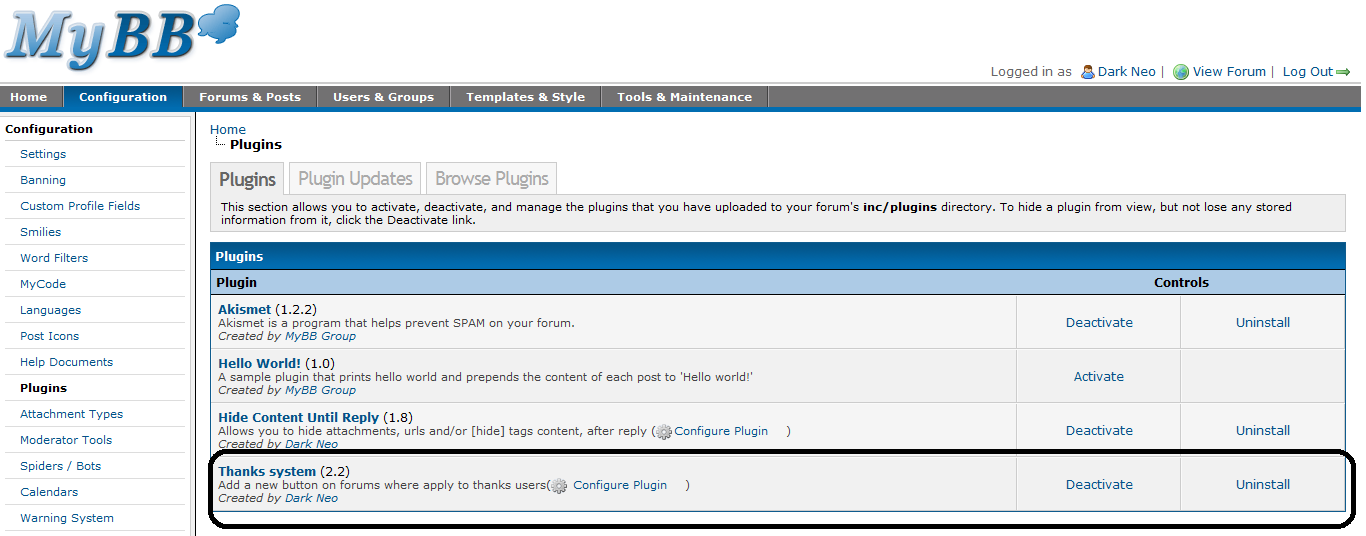Screen dimensions: 1366x536
Task: Click Dark Neo author link under Thanks system
Action: coord(311,498)
